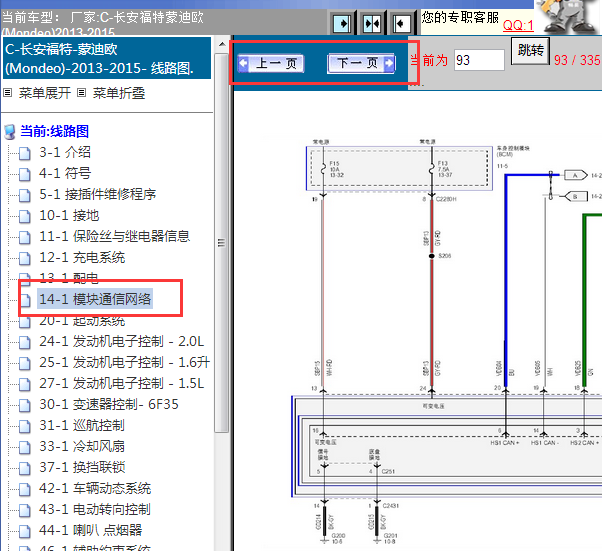The height and width of the screenshot is (551, 602).
Task: Open 27-1 发动机电子控制 - 1.5L section
Action: [121, 383]
